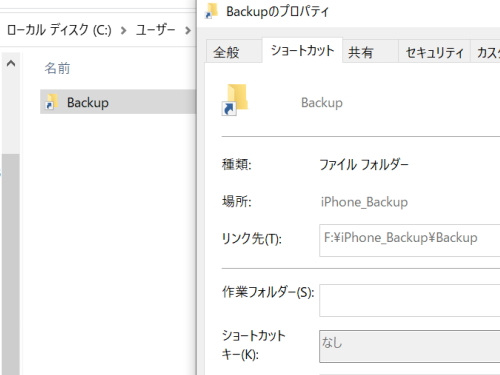Click the 場所 value iPhone_Backup
This screenshot has height=375, width=500.
click(364, 202)
